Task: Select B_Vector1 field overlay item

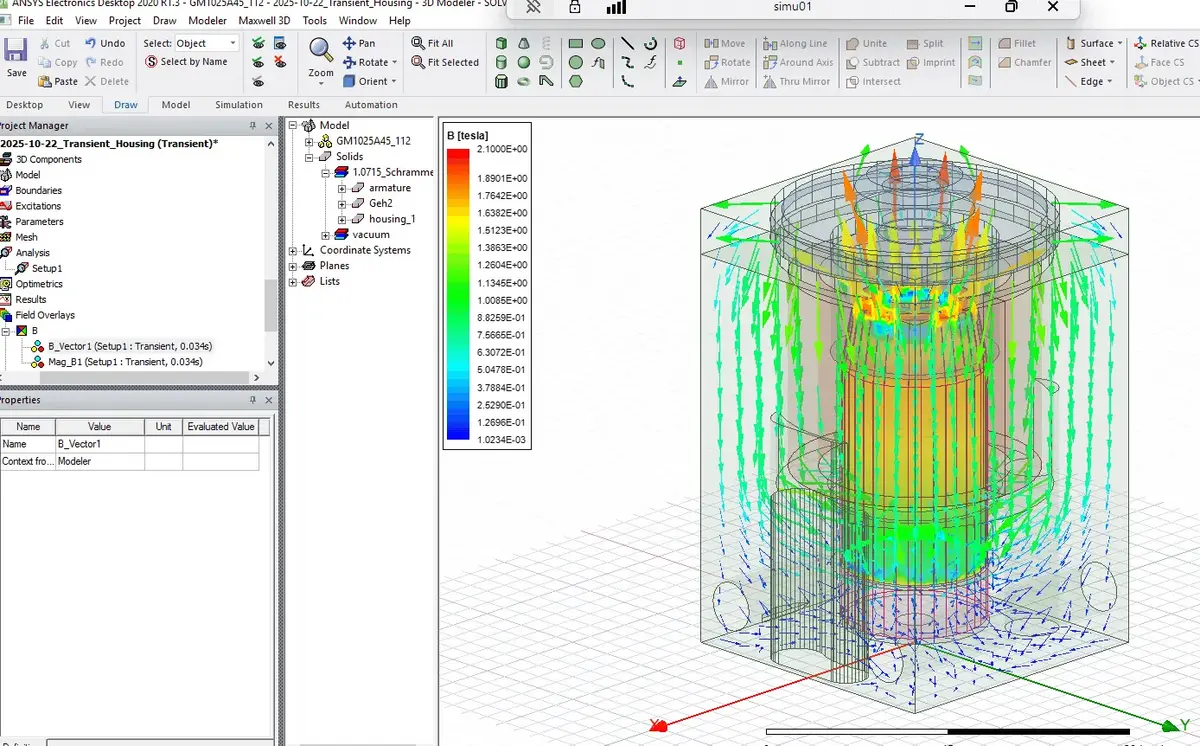Action: point(129,346)
